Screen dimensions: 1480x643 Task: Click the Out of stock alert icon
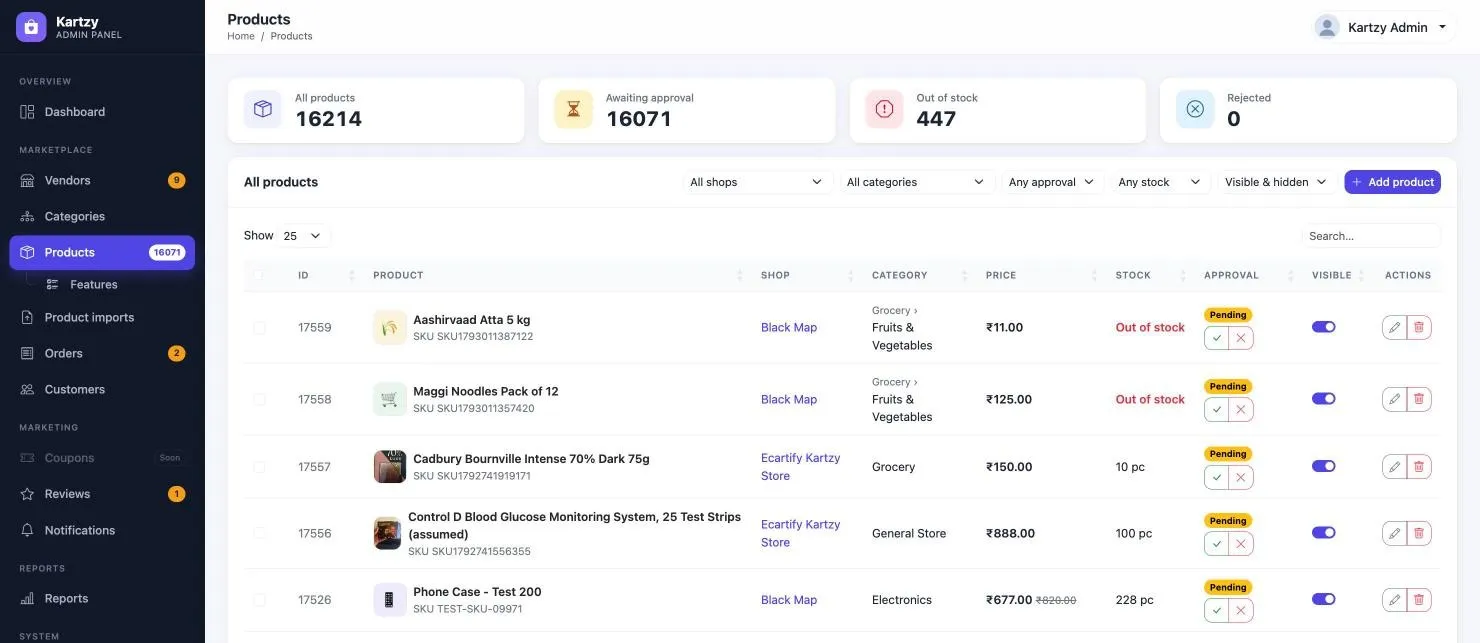click(x=884, y=109)
